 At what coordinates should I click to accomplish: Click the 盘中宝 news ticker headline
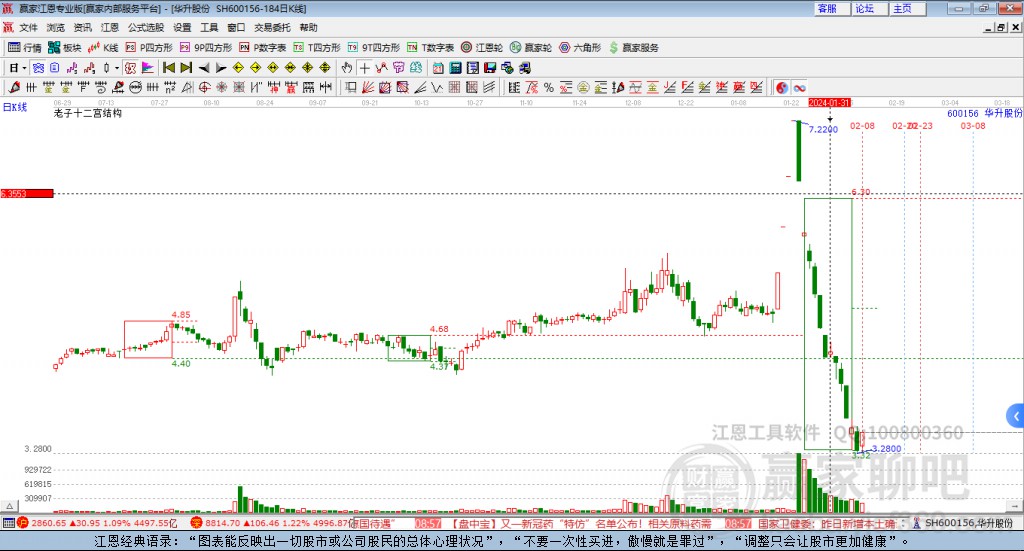(x=581, y=524)
